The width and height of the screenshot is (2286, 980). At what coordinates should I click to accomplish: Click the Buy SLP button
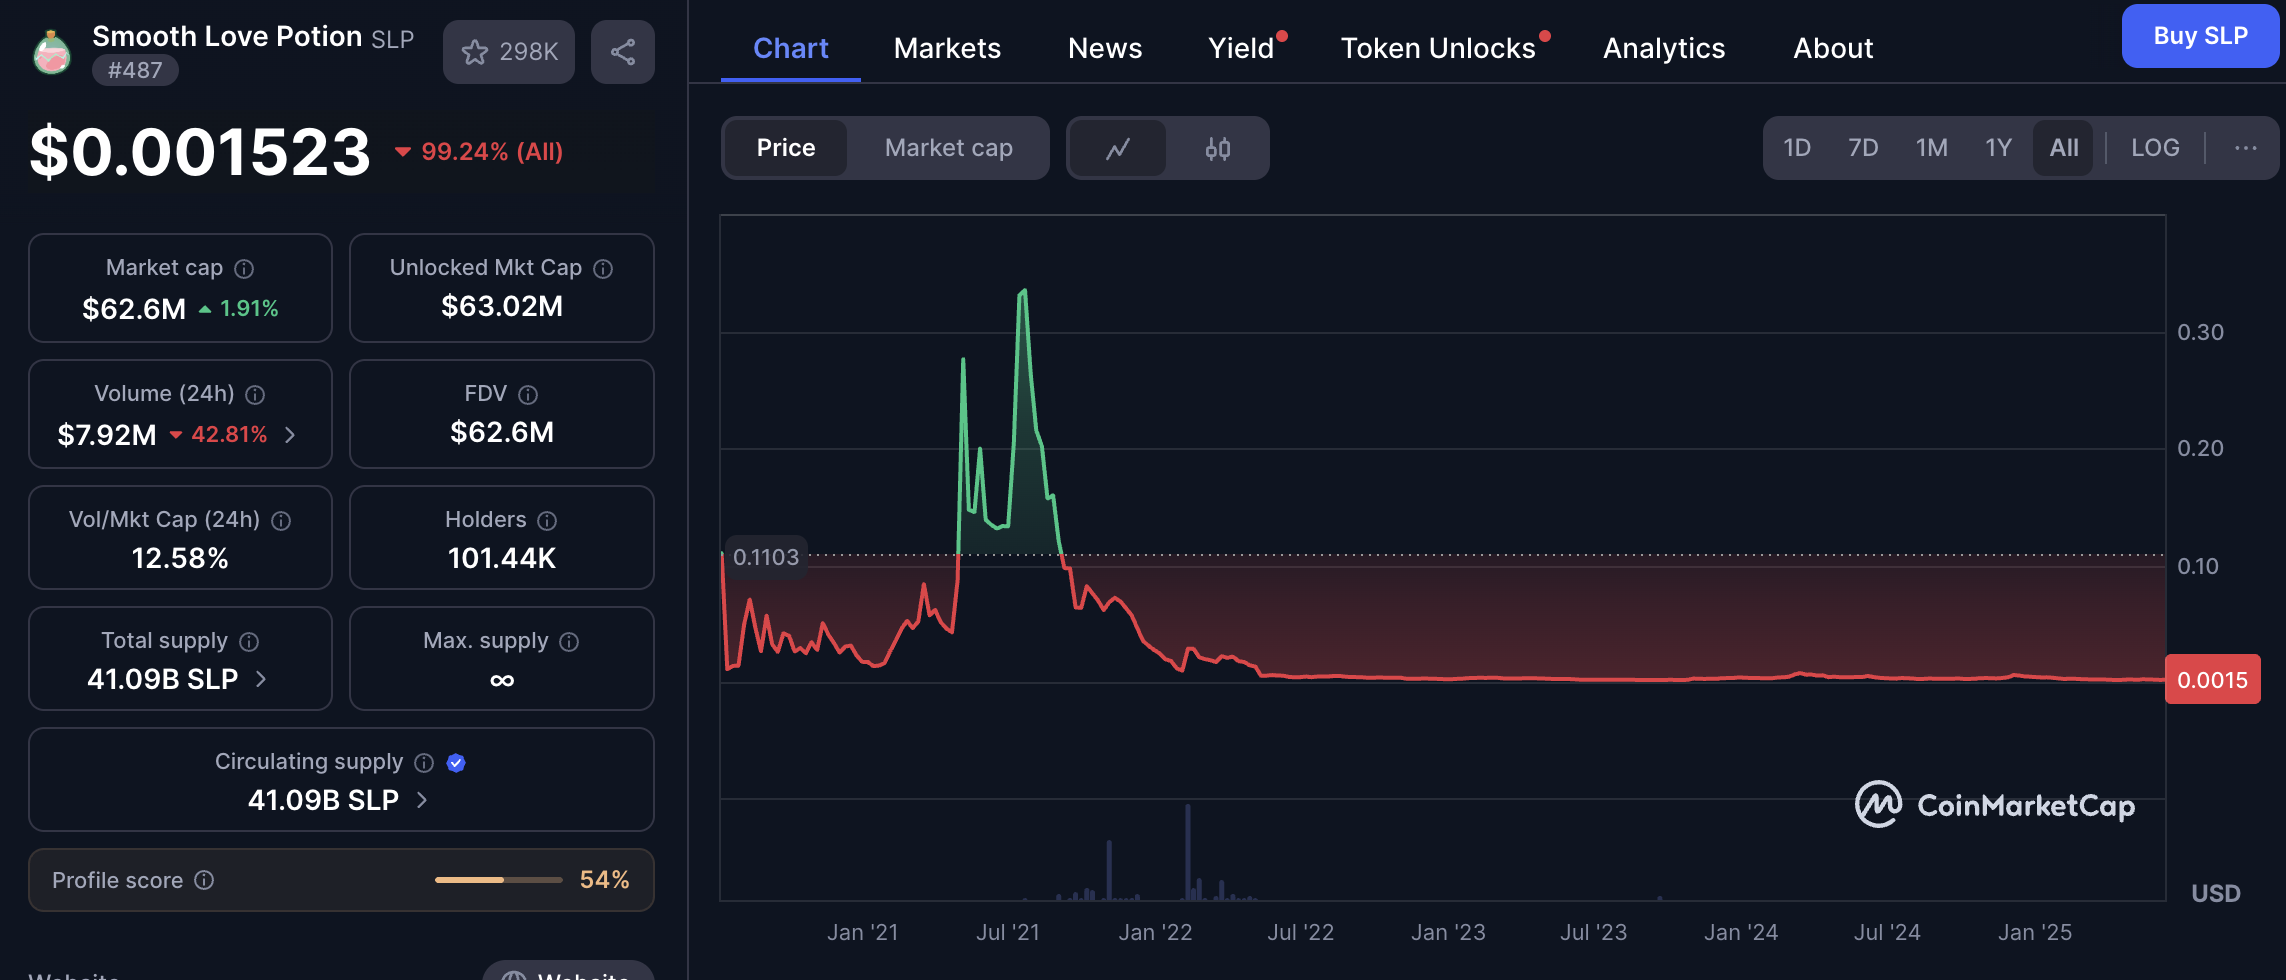(2200, 36)
